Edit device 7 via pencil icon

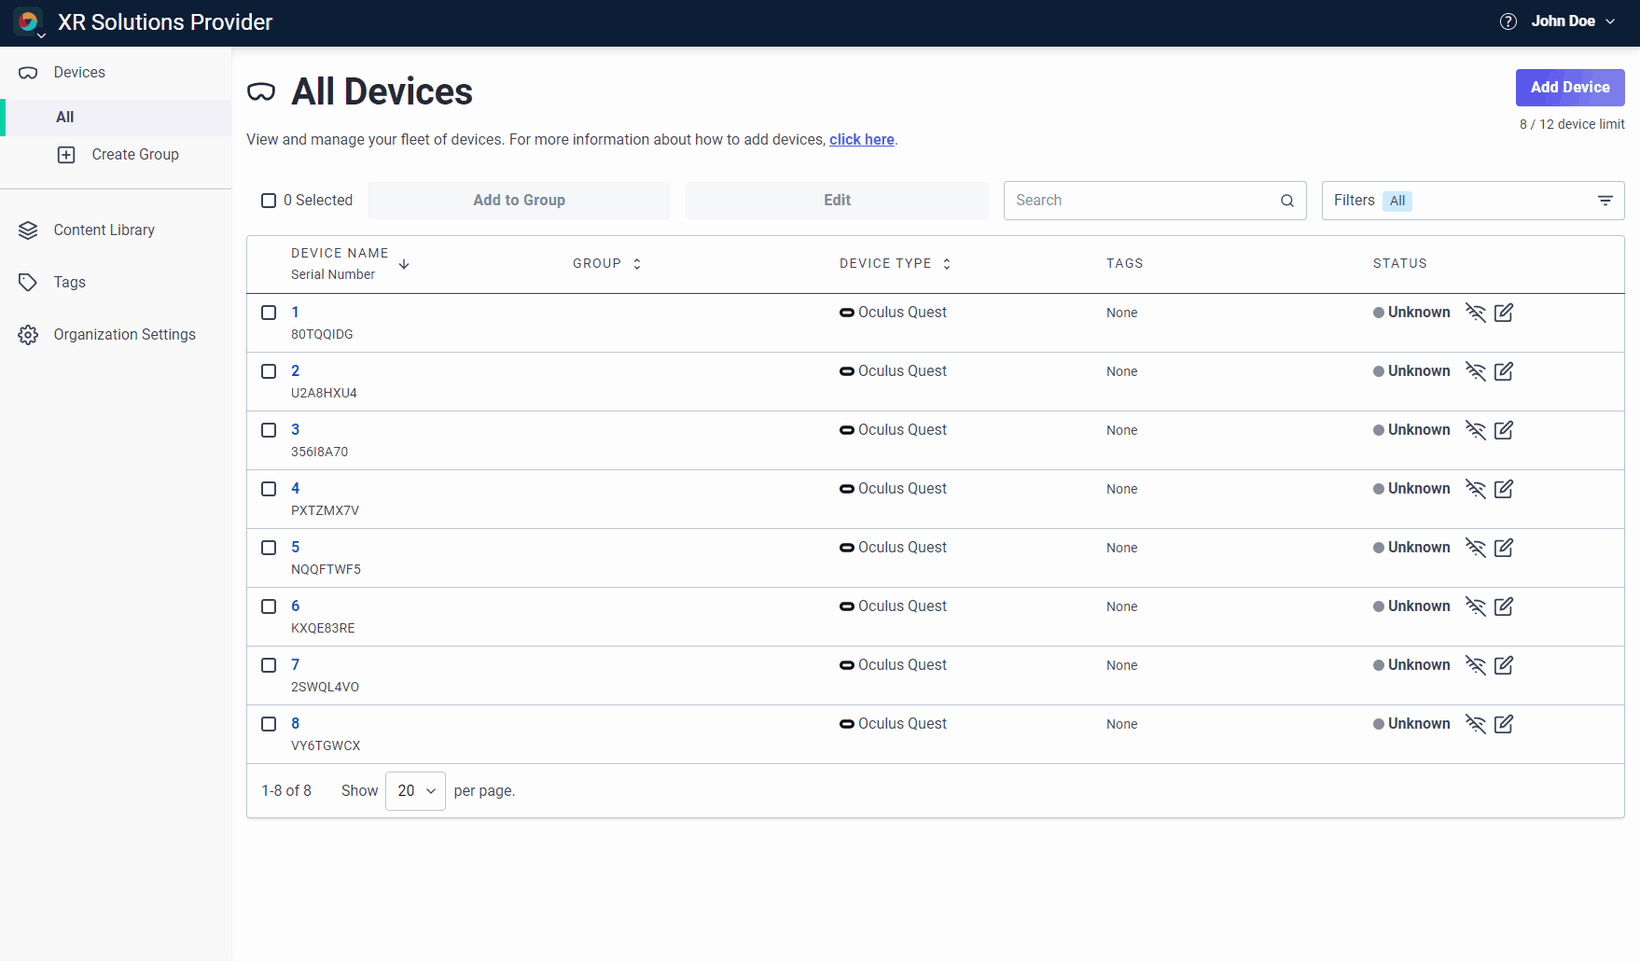coord(1503,666)
